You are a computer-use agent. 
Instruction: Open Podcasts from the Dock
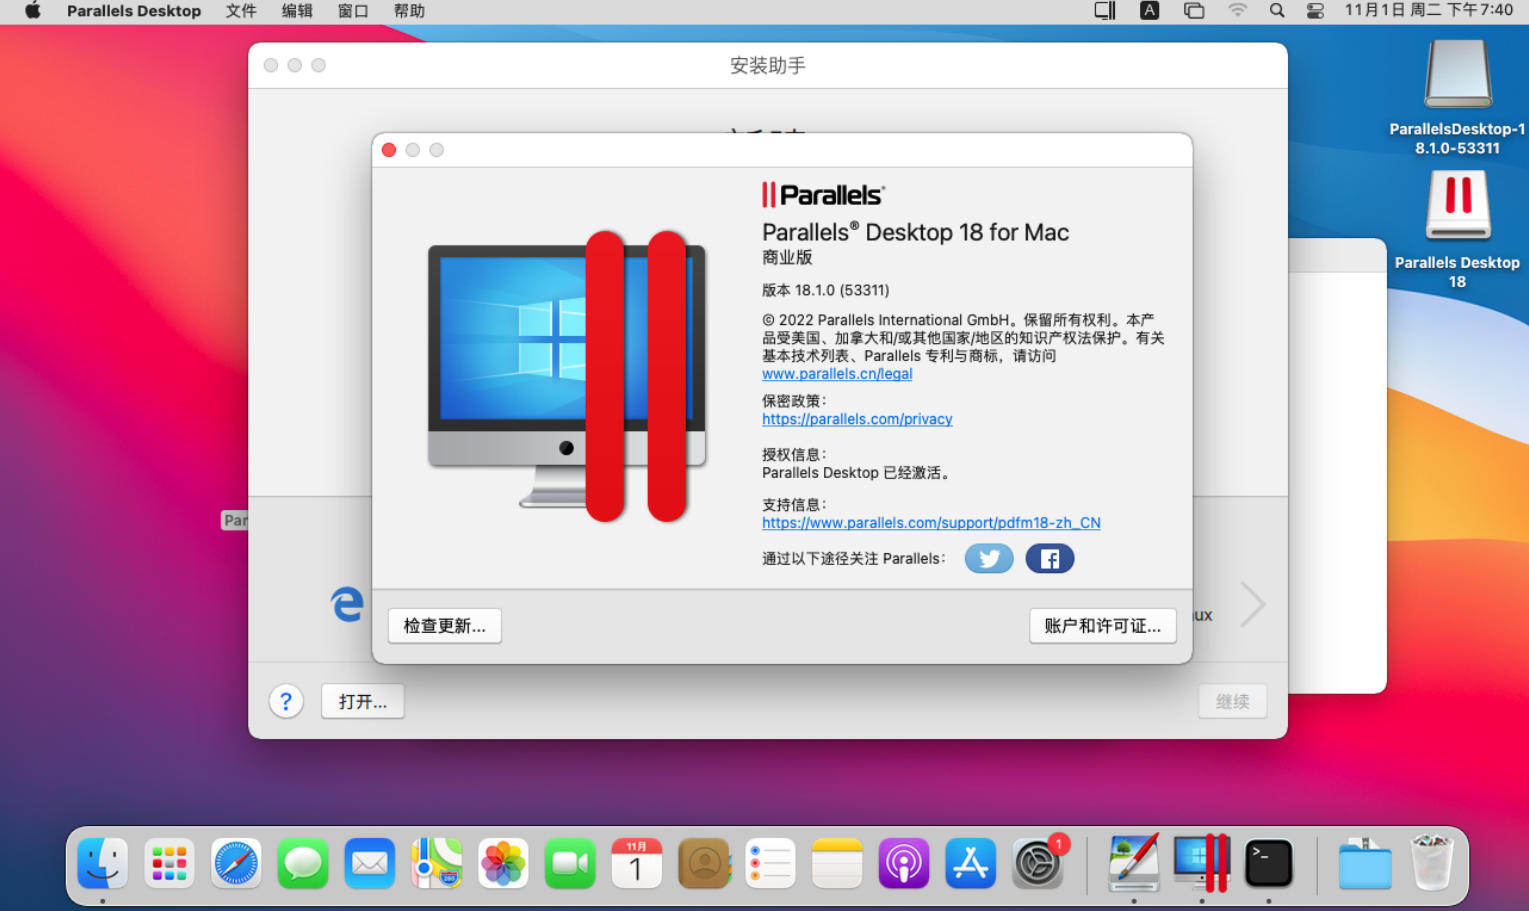click(904, 863)
